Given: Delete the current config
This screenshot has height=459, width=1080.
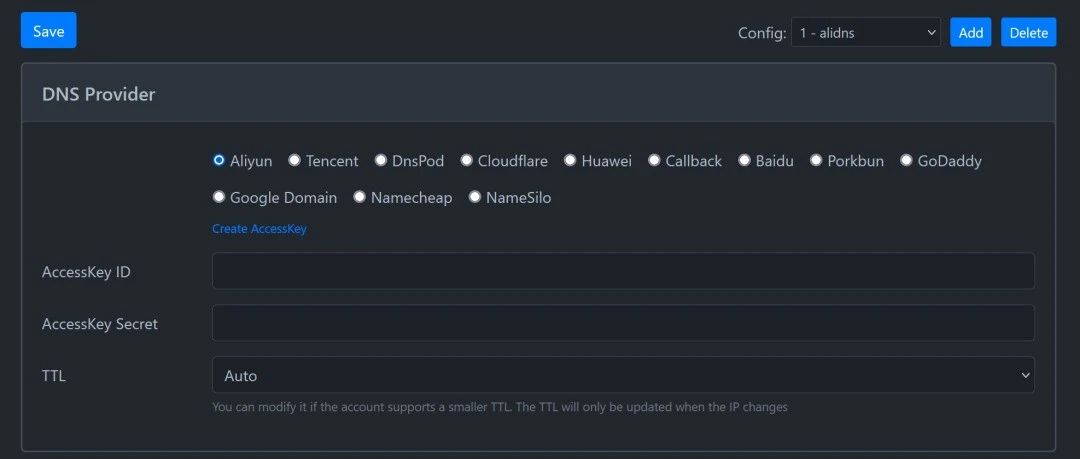Looking at the screenshot, I should [x=1028, y=32].
